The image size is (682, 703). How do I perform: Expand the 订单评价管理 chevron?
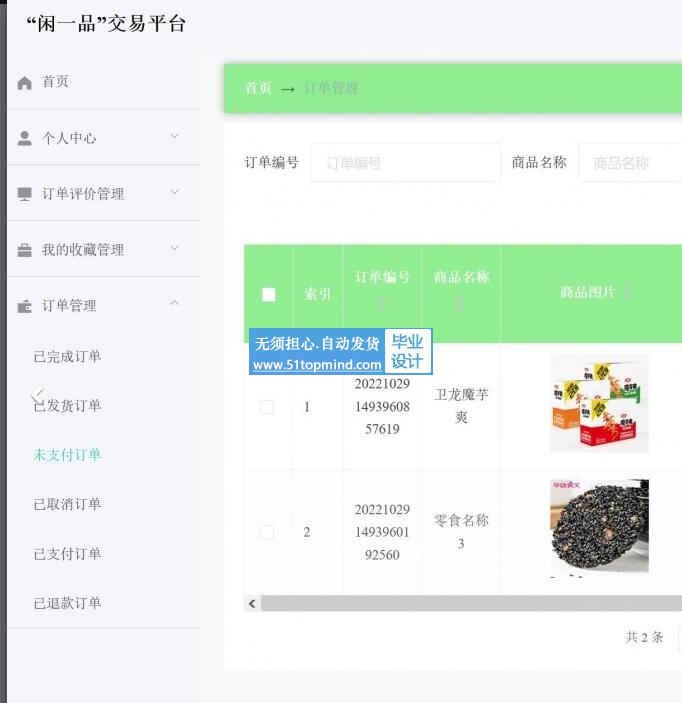point(174,191)
